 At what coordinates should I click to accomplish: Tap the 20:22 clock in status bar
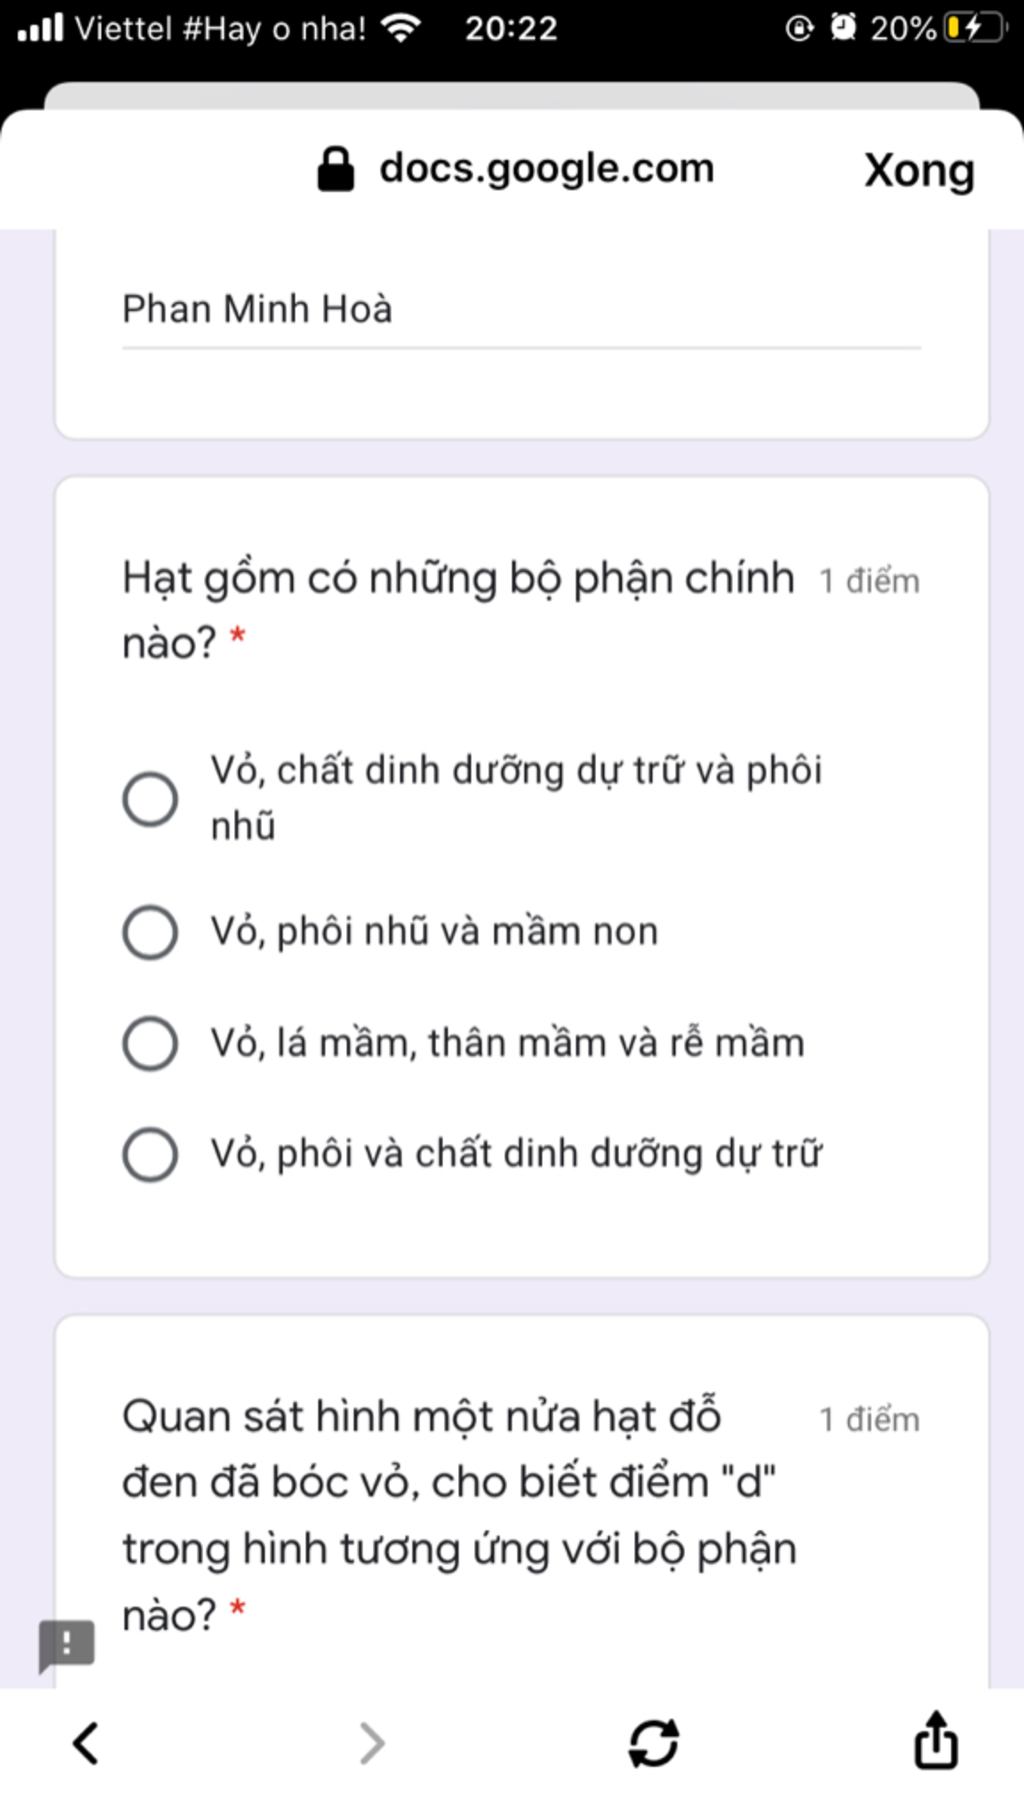pos(511,28)
